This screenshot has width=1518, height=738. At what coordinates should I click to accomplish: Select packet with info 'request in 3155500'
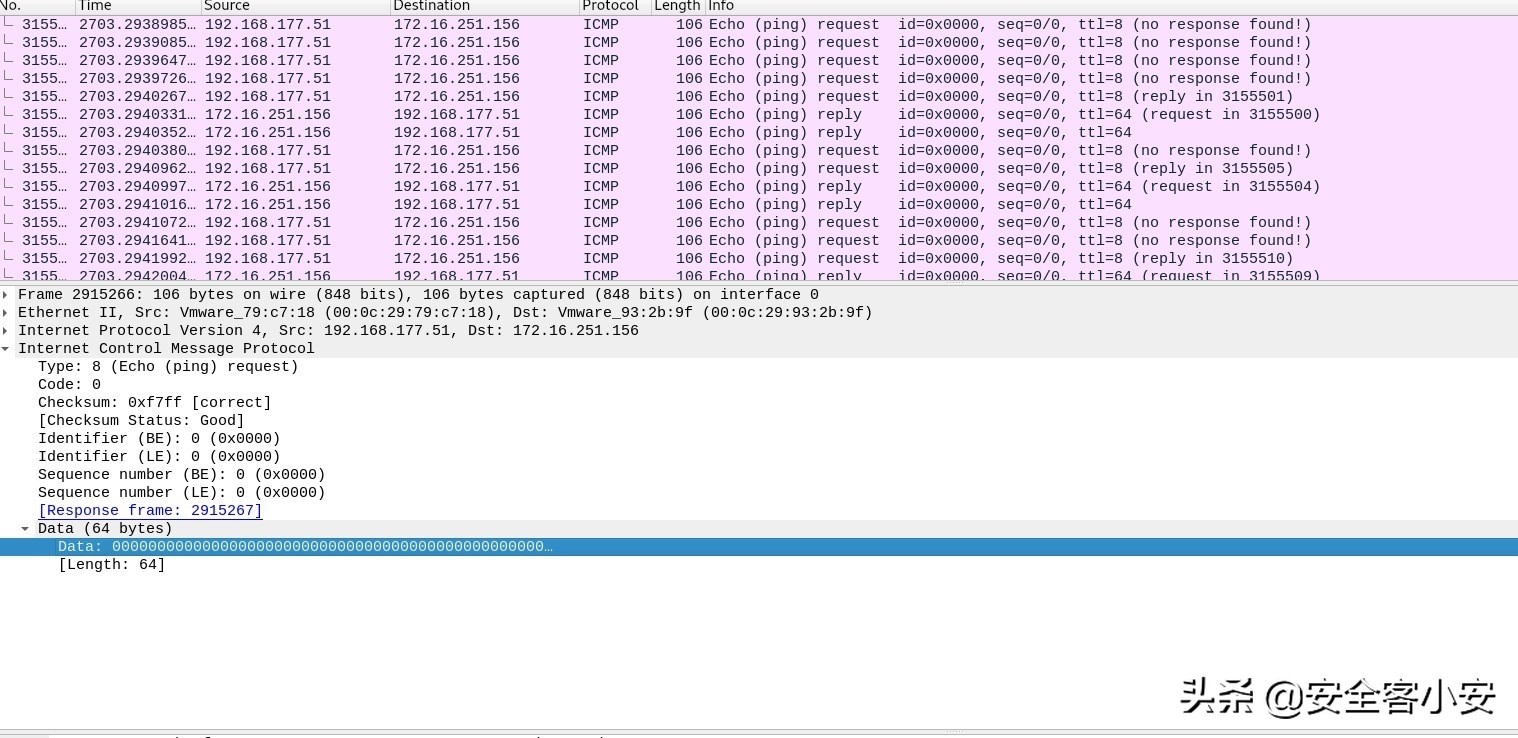tap(759, 115)
